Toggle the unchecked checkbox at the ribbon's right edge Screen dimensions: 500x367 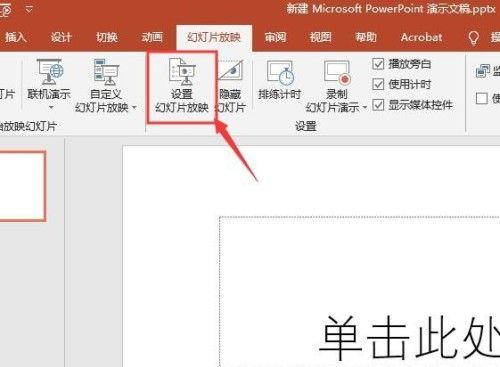[482, 98]
